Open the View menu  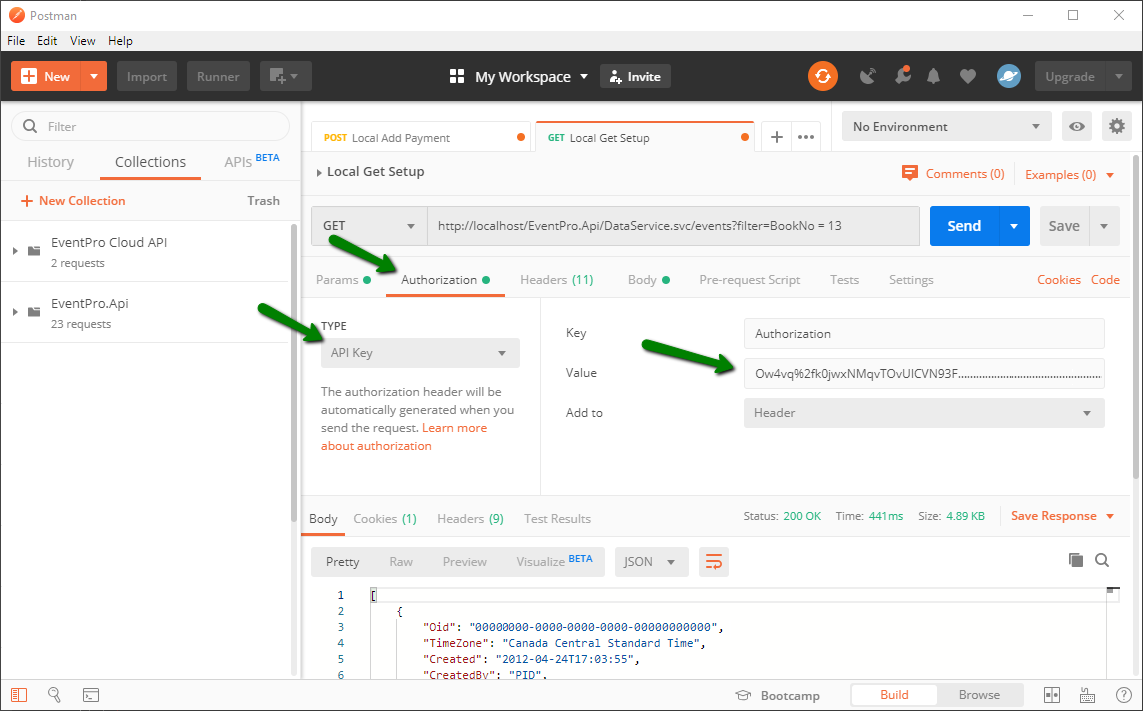tap(82, 41)
